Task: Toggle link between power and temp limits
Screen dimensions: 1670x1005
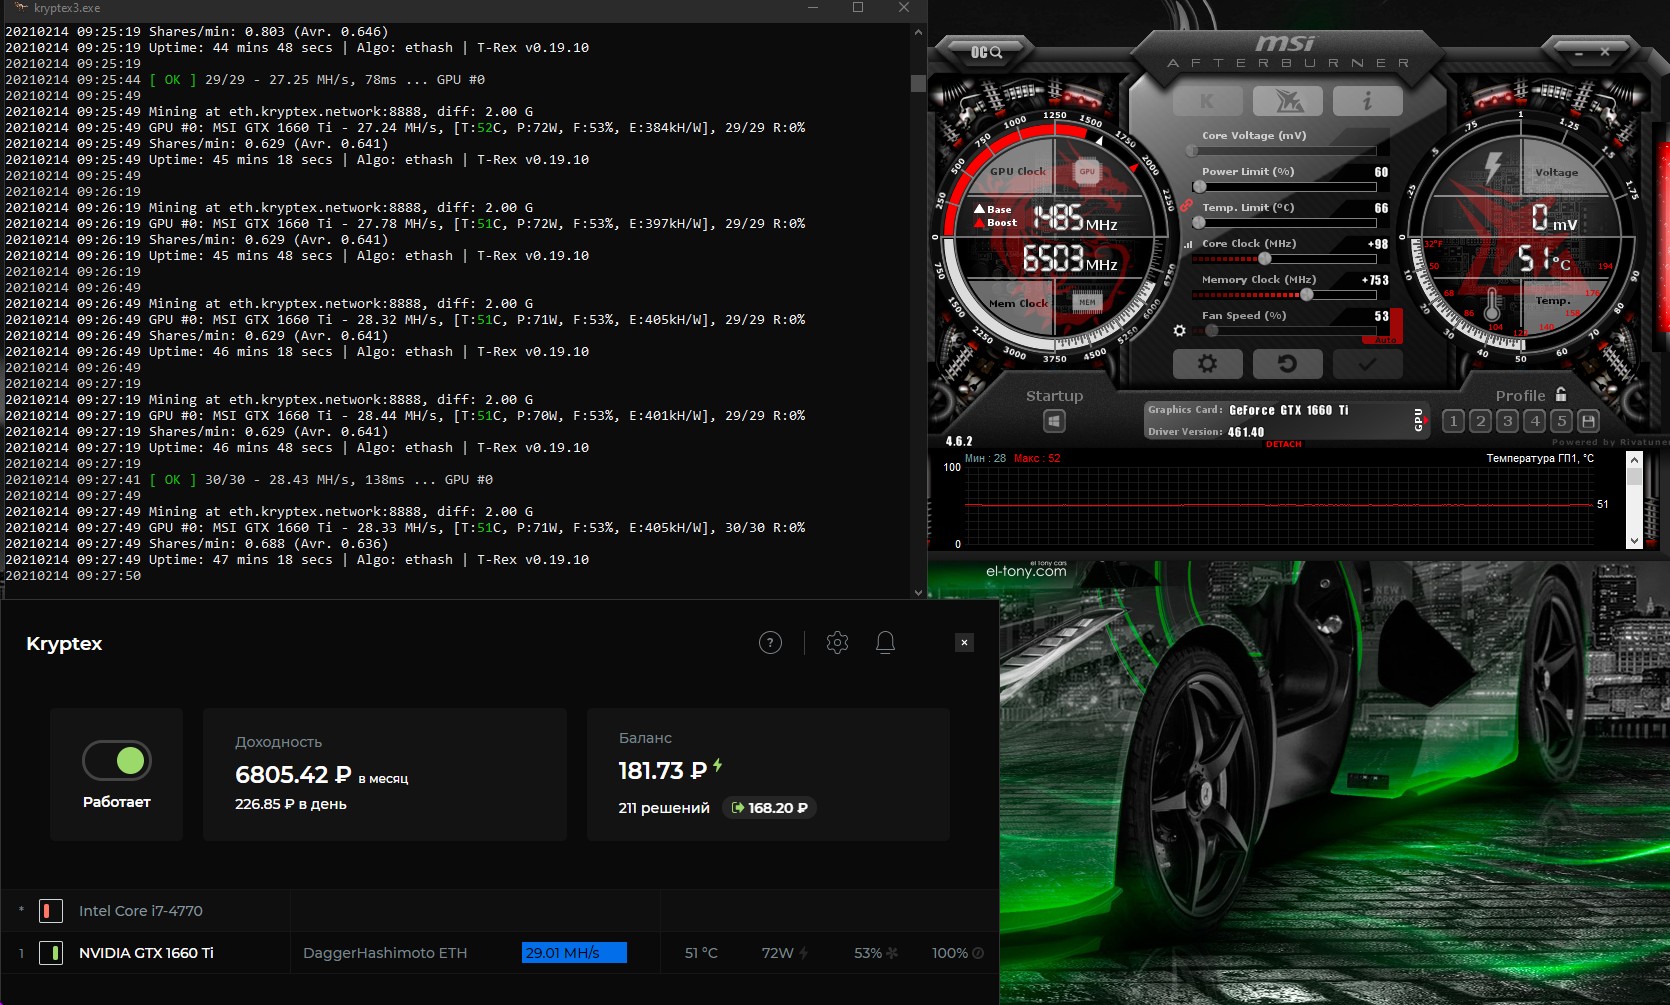Action: click(x=1186, y=205)
